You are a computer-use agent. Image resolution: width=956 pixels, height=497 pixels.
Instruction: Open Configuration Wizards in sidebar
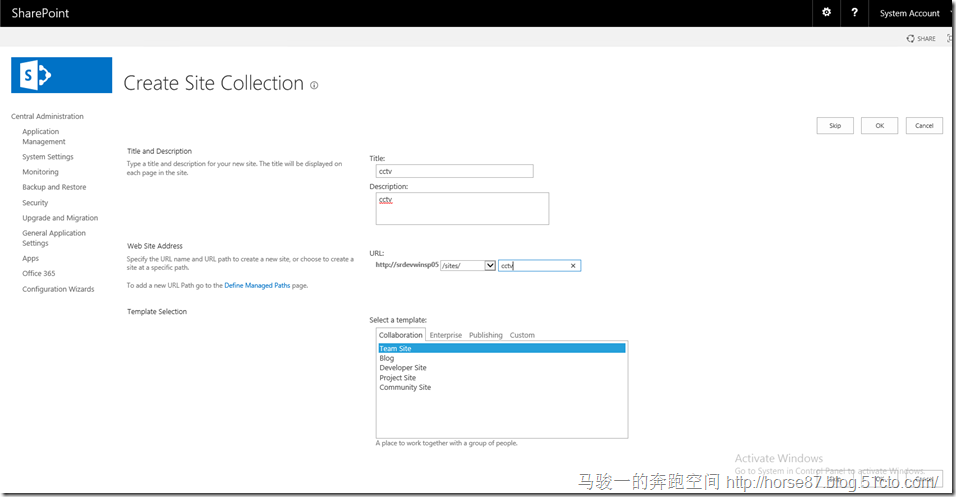58,289
